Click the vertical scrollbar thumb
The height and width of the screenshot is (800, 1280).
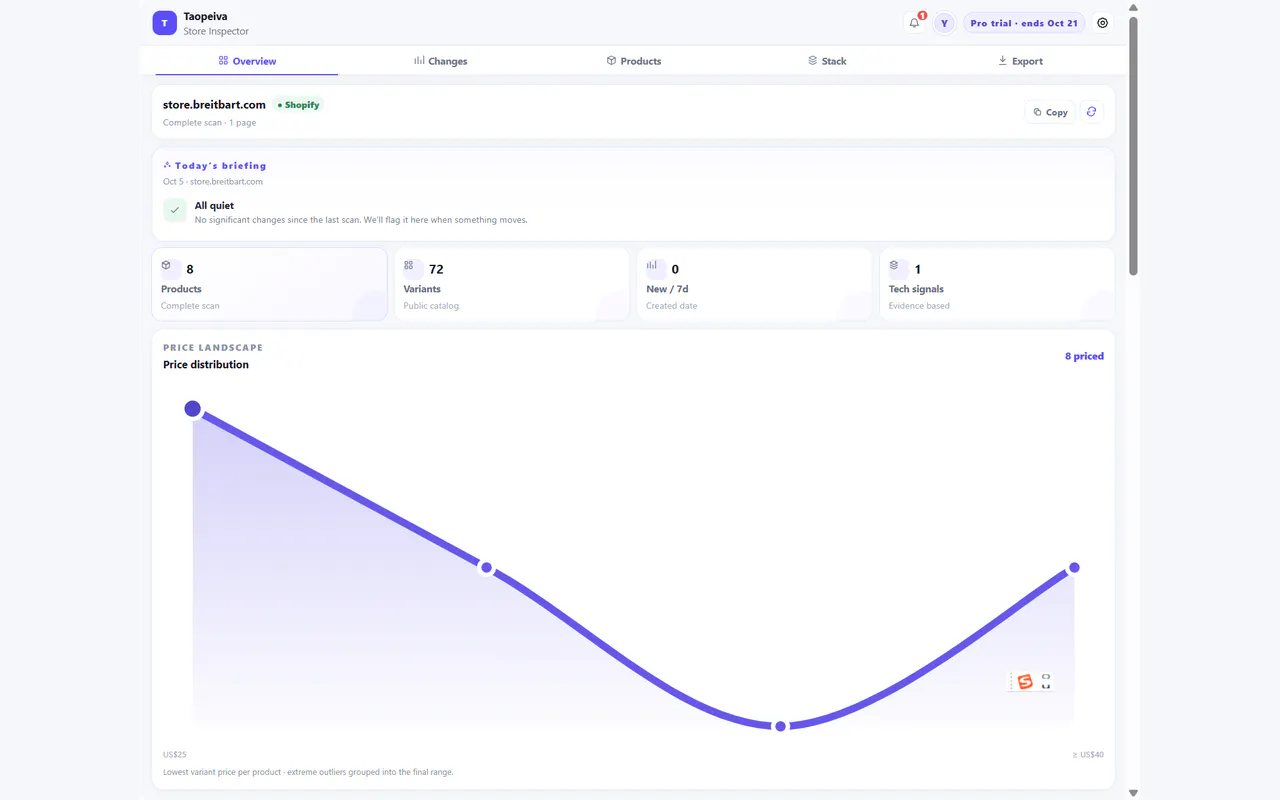coord(1133,145)
